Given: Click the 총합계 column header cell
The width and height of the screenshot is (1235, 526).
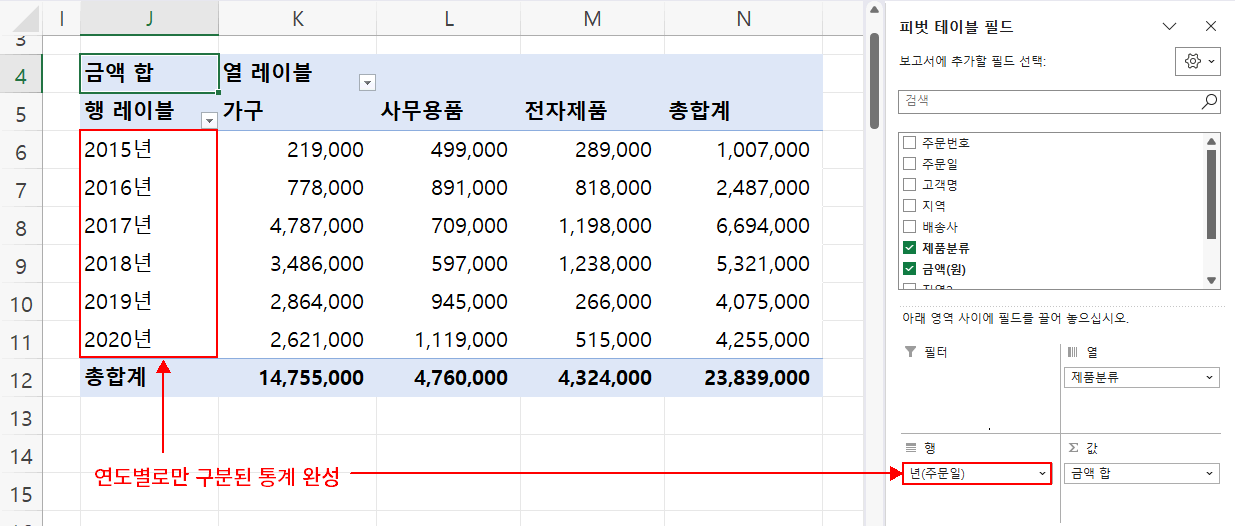Looking at the screenshot, I should click(742, 111).
